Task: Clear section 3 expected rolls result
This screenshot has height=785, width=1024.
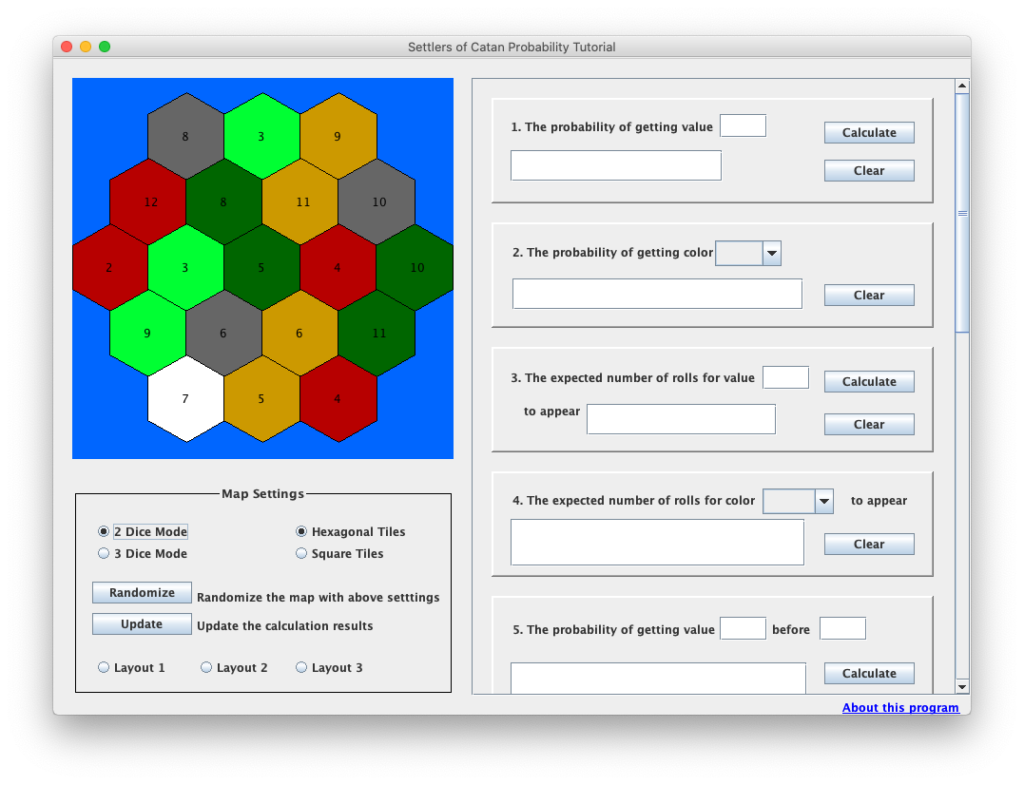Action: pos(869,425)
